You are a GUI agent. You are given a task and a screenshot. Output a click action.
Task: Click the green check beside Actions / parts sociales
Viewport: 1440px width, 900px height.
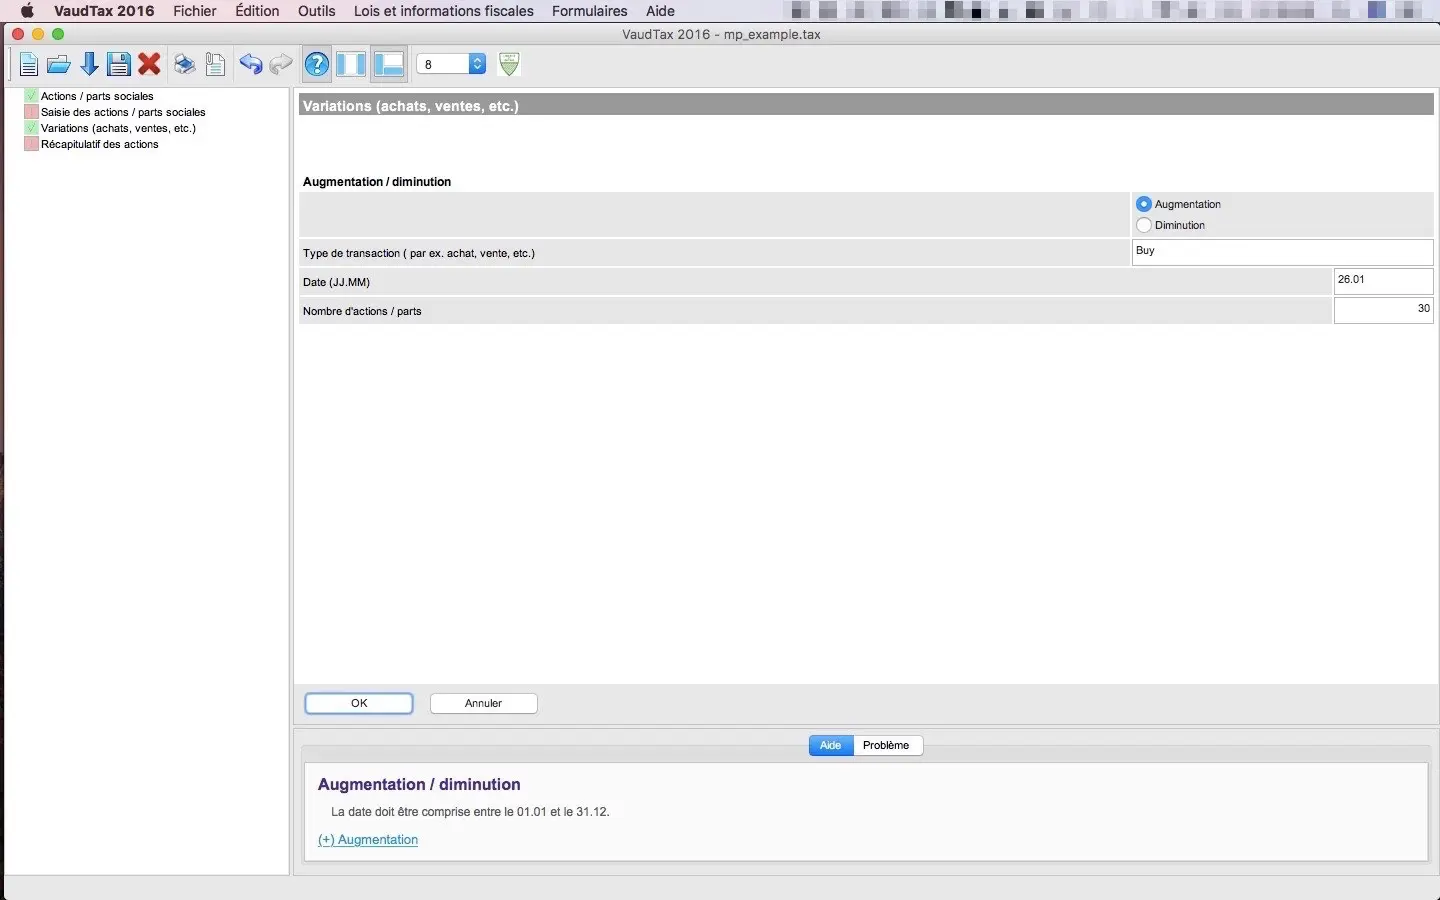point(31,96)
